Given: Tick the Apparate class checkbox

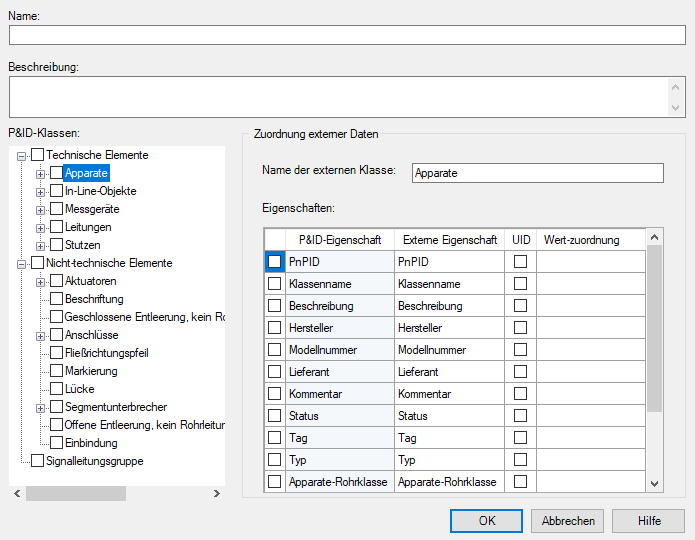Looking at the screenshot, I should coord(56,174).
